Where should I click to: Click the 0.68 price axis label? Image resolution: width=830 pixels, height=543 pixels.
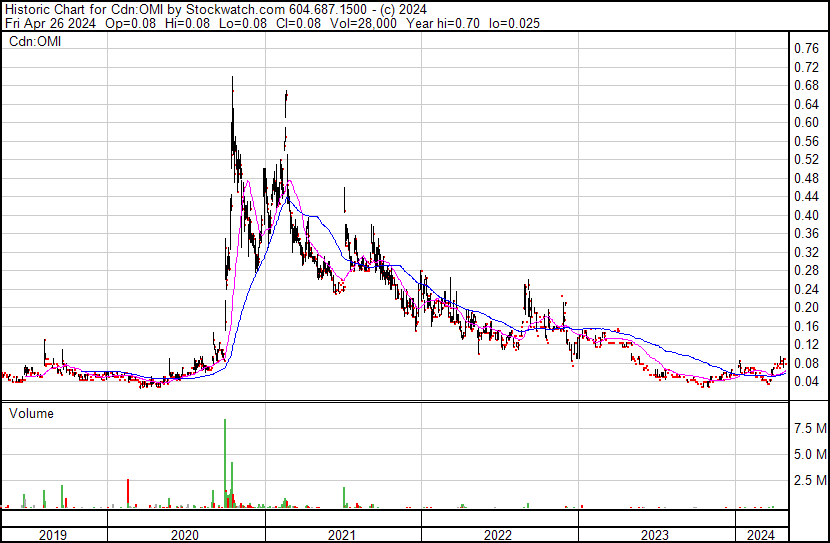(806, 86)
